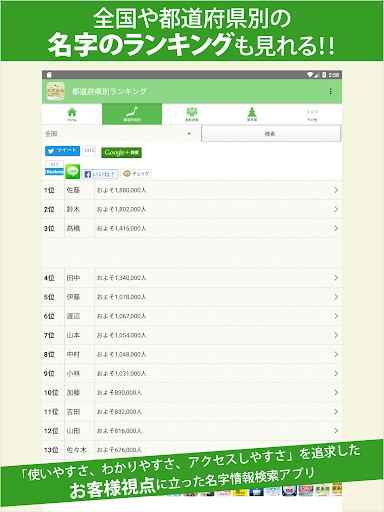Open the 家系図 tree tab
Screen dimensions: 384x512
pos(252,114)
